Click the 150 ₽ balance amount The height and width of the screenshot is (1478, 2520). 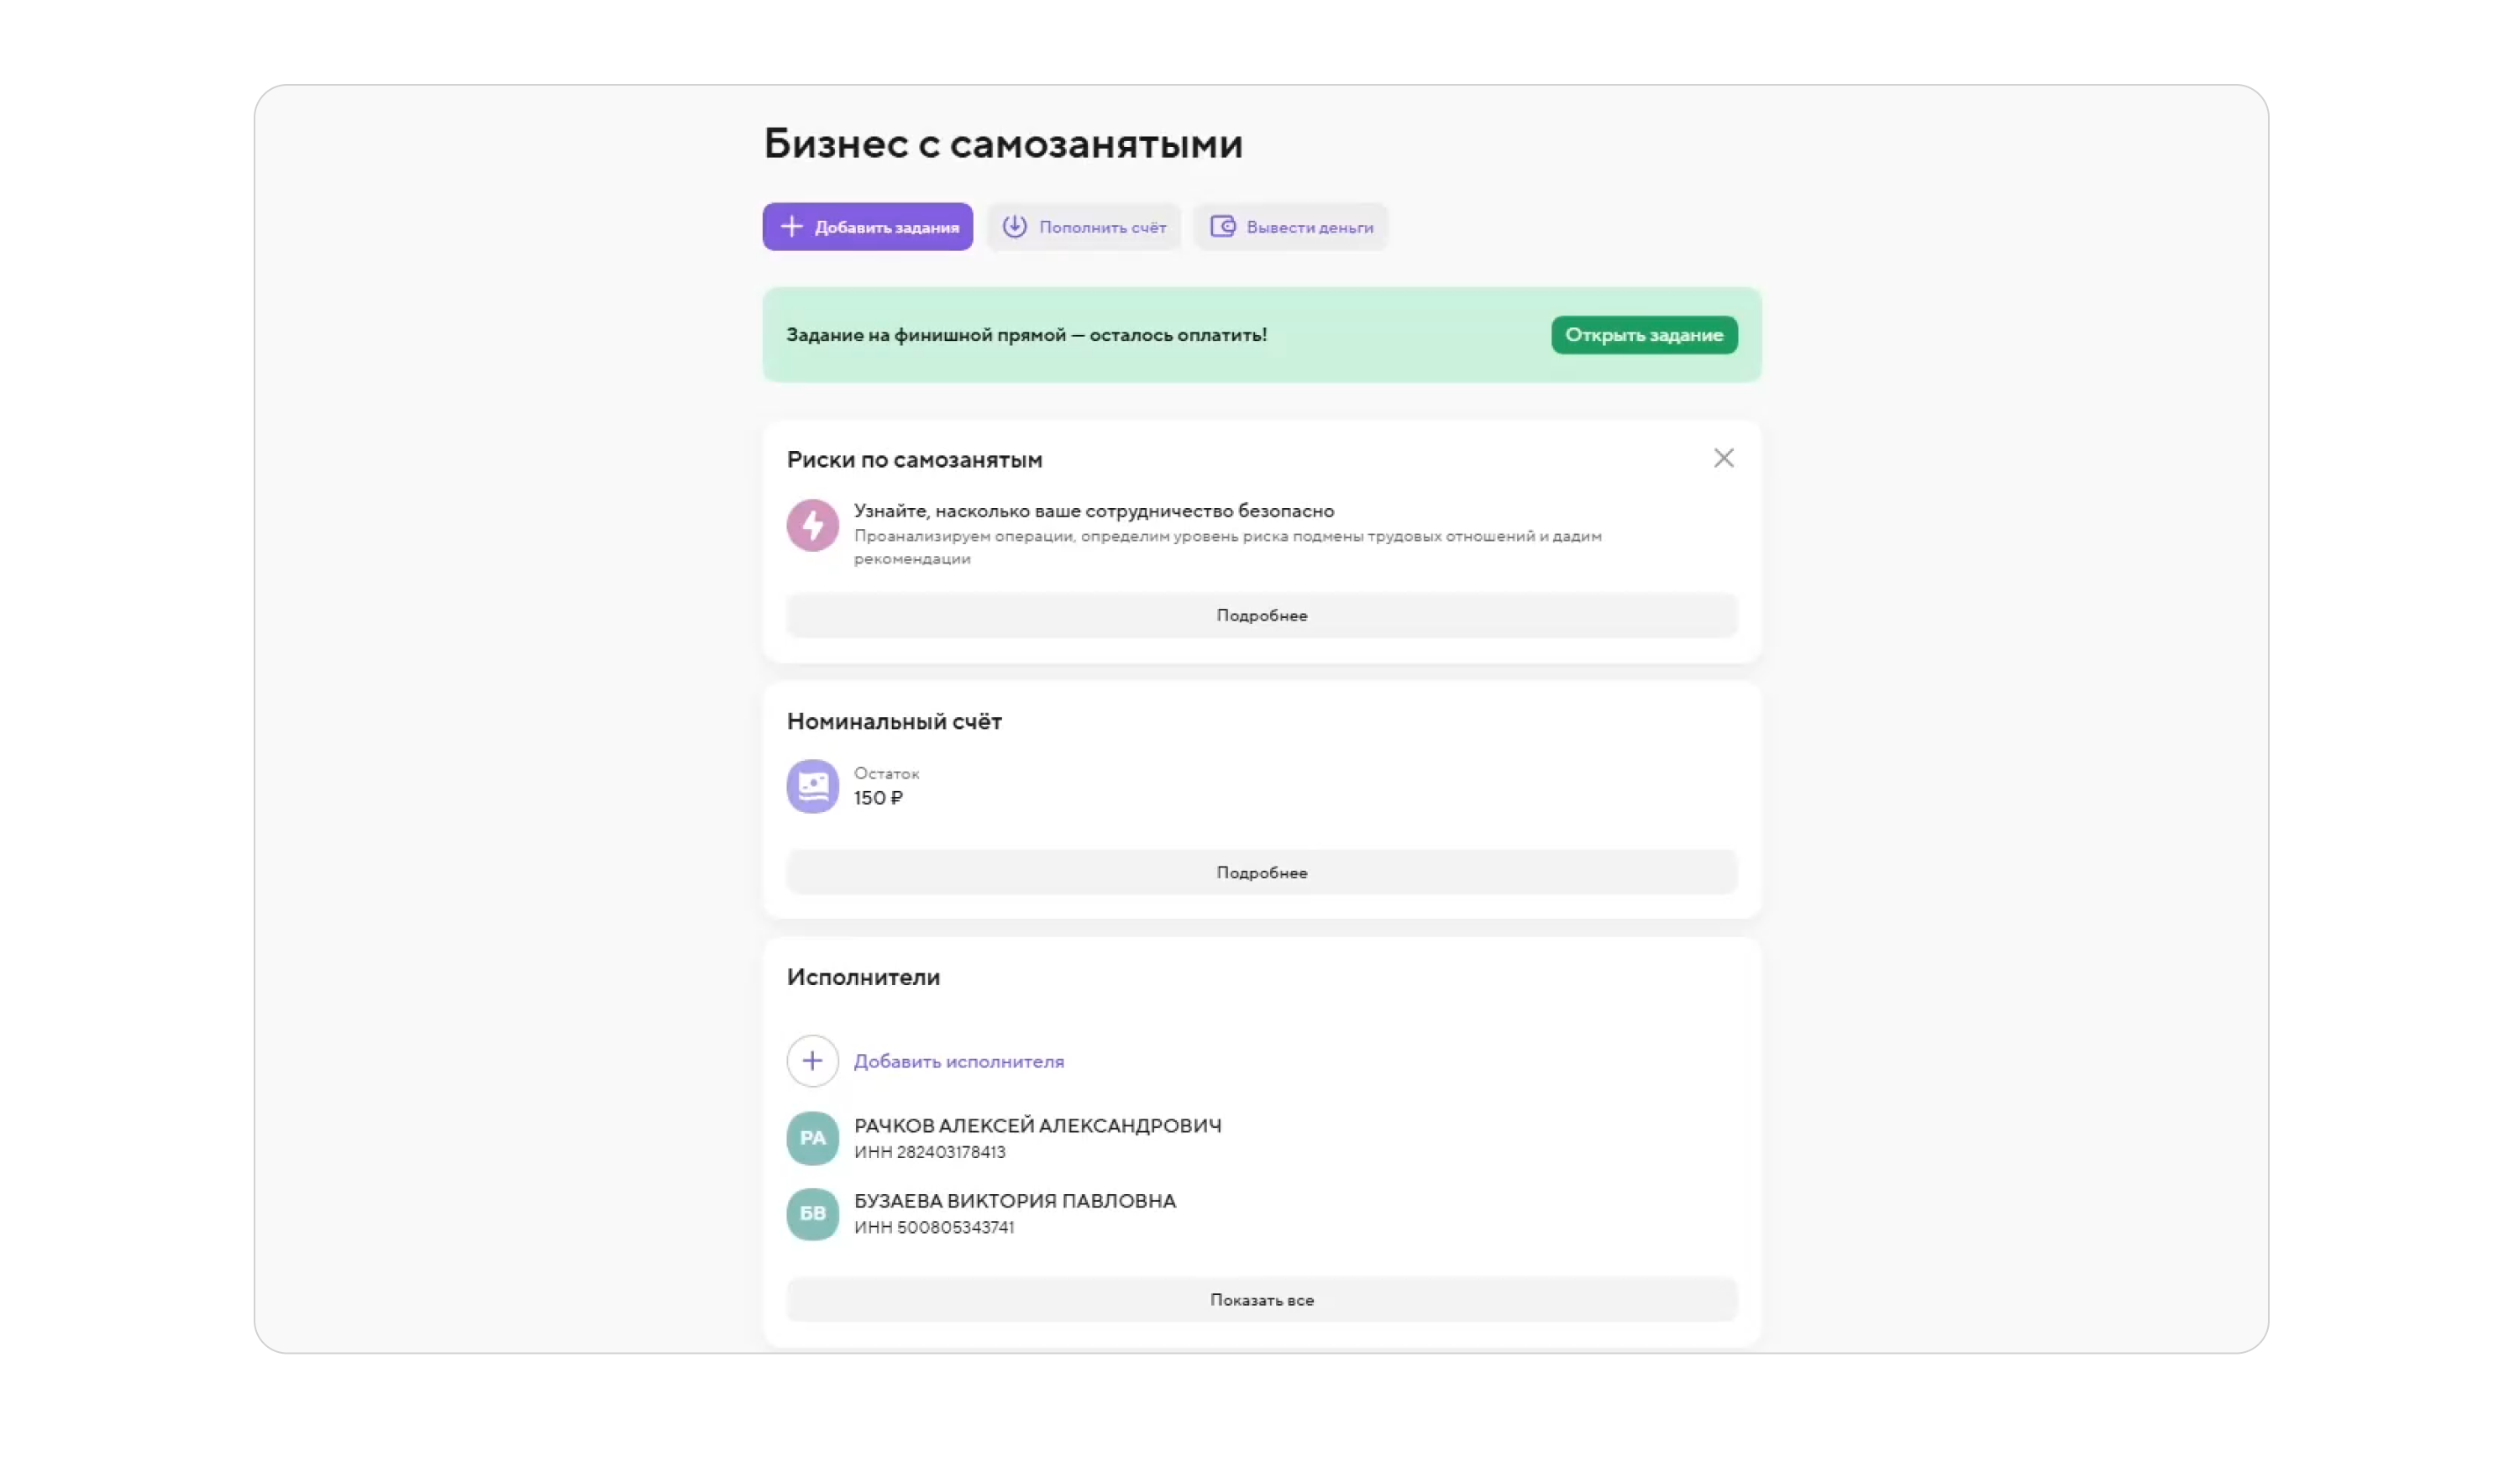click(877, 798)
